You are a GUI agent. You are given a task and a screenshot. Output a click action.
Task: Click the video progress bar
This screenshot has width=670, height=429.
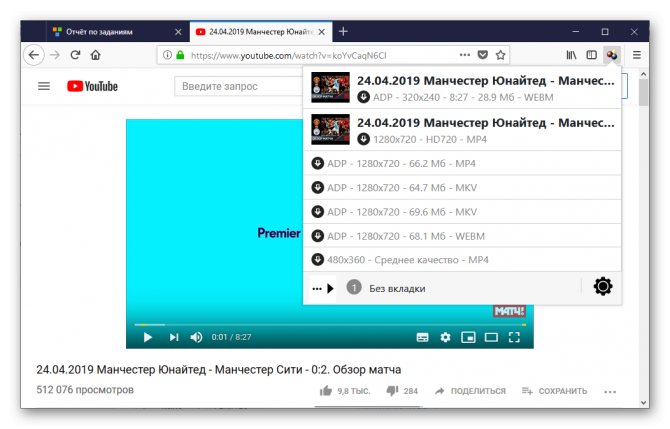click(x=330, y=324)
